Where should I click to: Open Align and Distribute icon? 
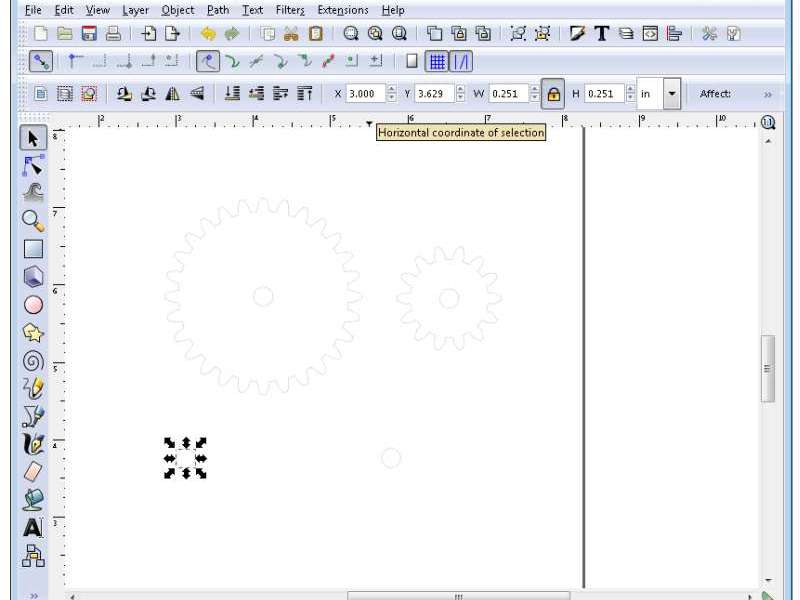(x=674, y=34)
